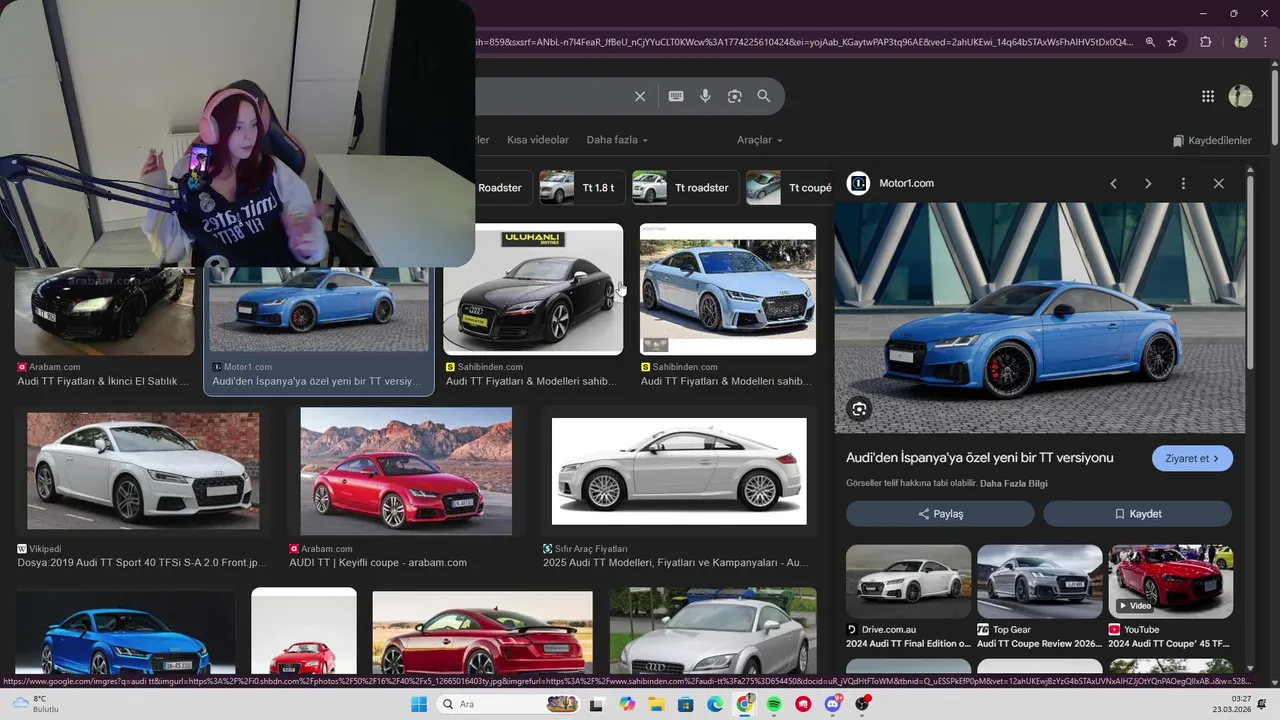The width and height of the screenshot is (1280, 720).
Task: Open Discord from the taskbar
Action: pos(833,704)
